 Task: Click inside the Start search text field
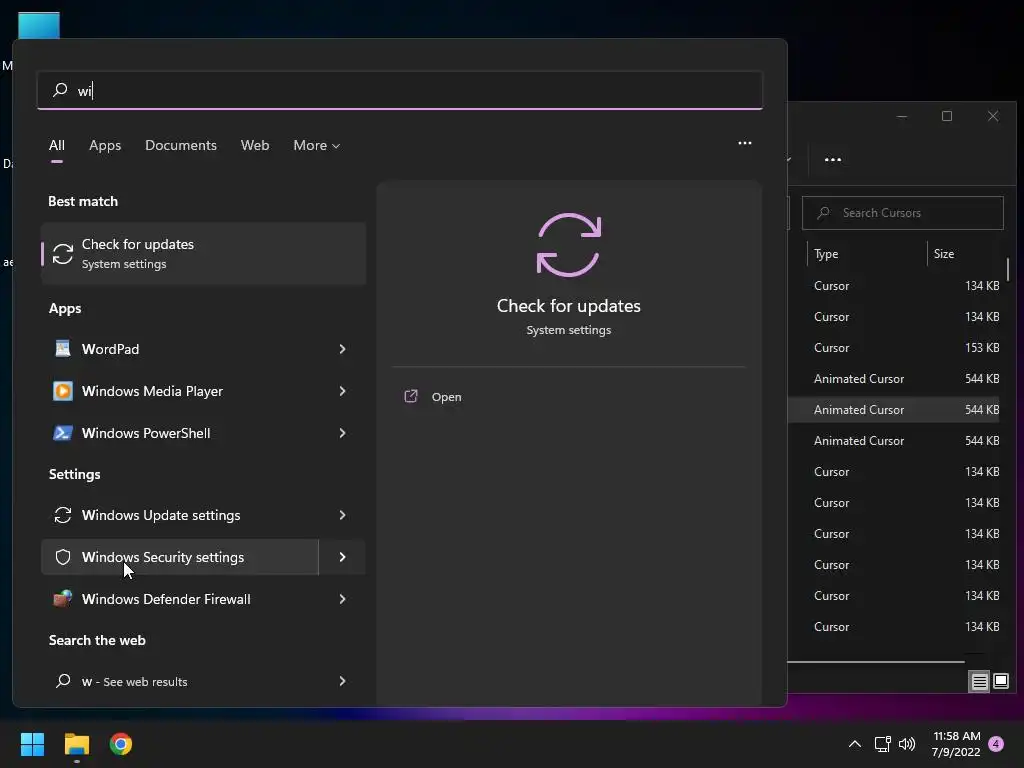coord(400,90)
